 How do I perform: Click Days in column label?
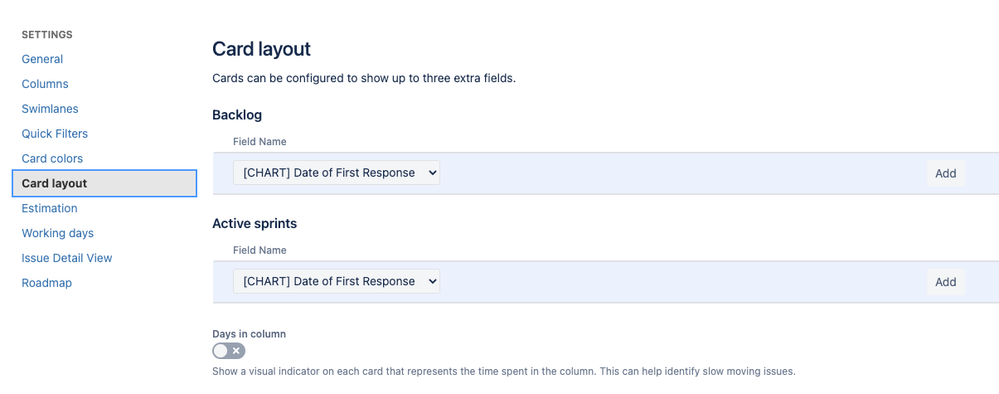249,333
